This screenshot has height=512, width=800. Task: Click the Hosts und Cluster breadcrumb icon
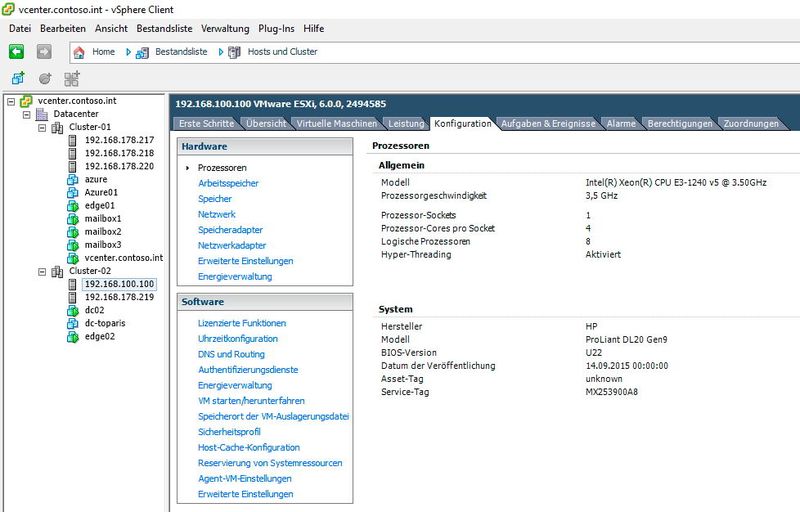234,52
